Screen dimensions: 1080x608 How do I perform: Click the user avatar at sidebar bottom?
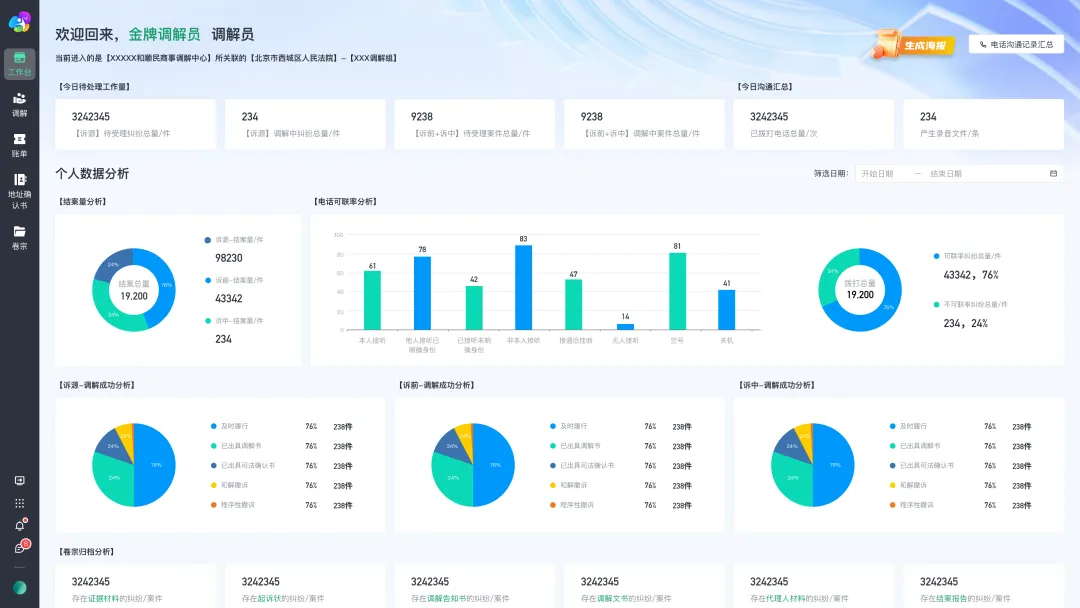19,587
